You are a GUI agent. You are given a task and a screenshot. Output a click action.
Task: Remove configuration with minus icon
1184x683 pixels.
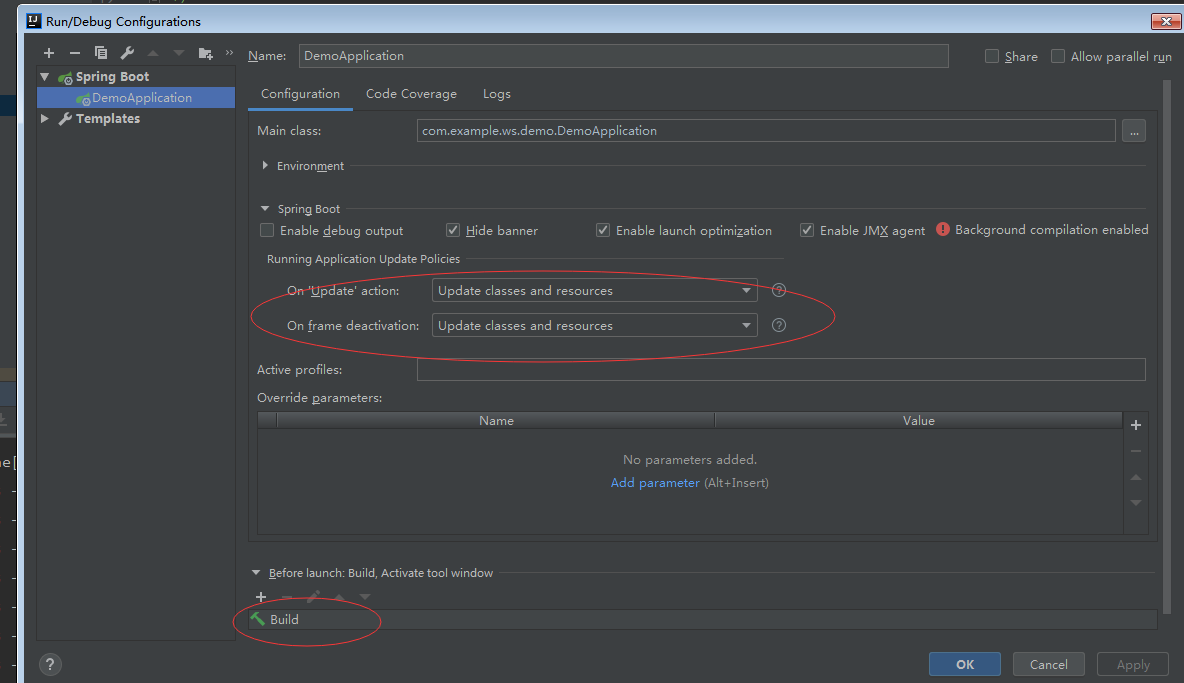75,53
